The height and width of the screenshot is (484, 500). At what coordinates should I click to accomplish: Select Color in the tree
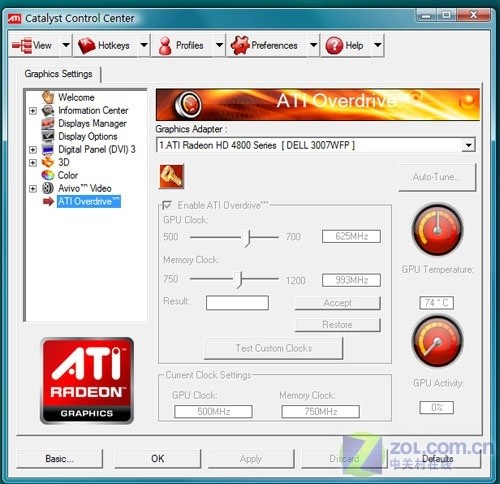[68, 175]
